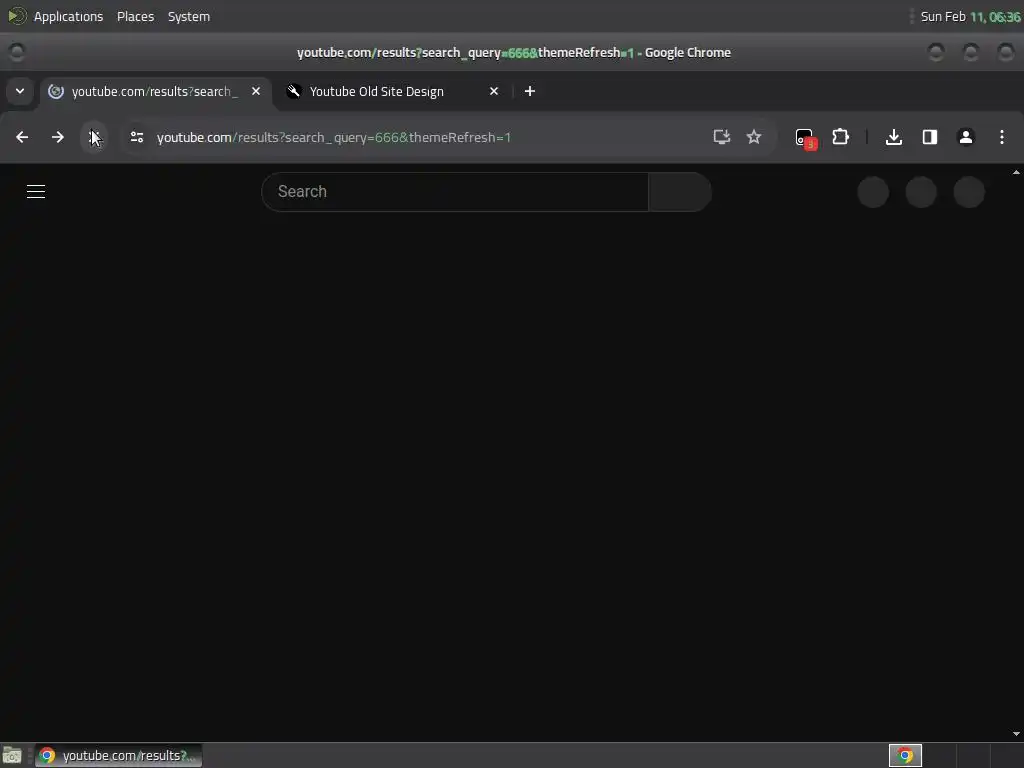Screen dimensions: 1024x768
Task: Click the YouTube Search input field
Action: 455,191
